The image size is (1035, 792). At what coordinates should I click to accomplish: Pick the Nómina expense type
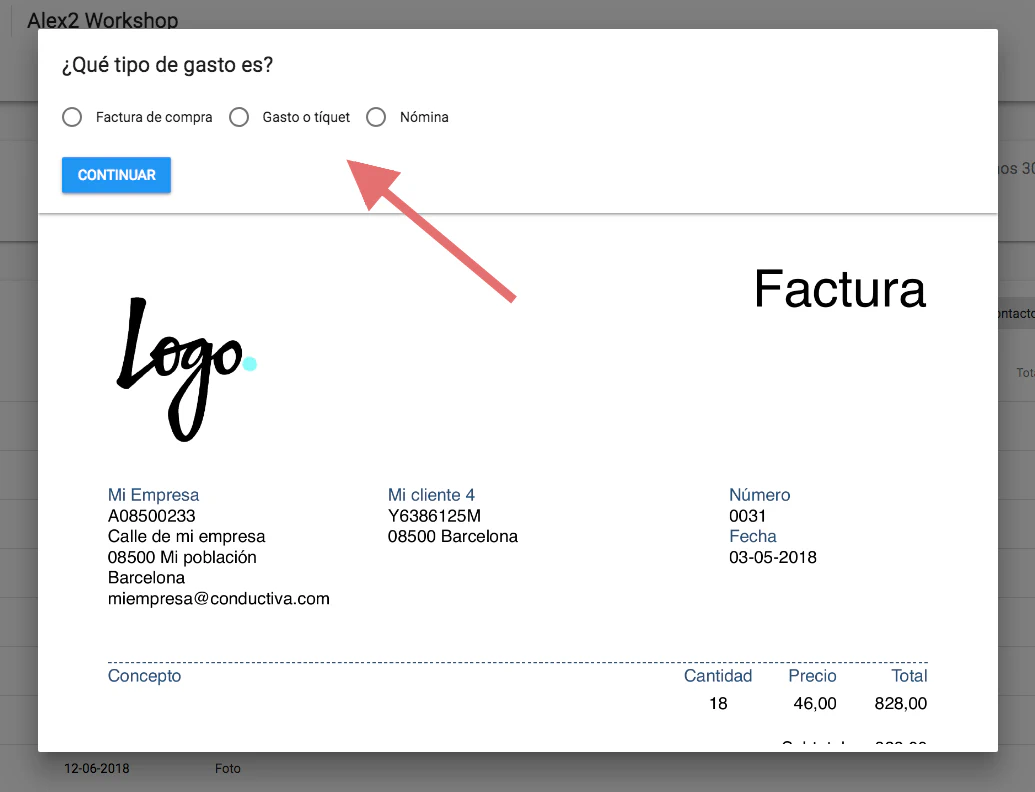click(376, 117)
